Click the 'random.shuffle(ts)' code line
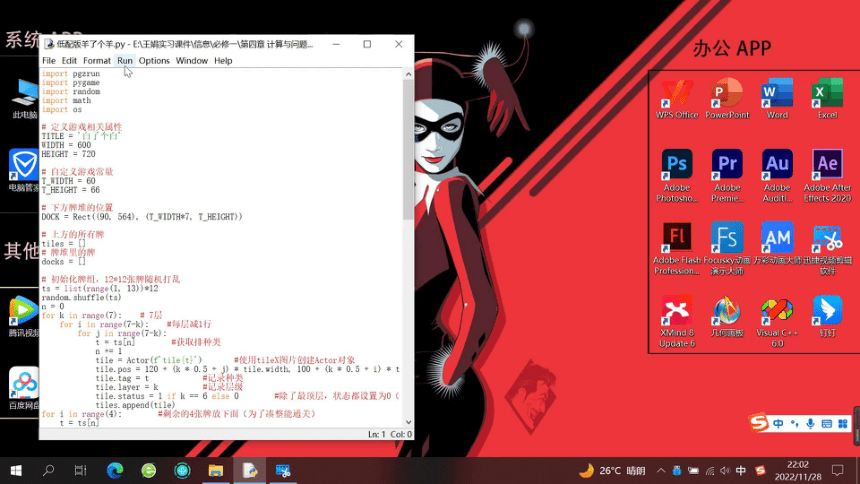The image size is (860, 484). coord(81,297)
